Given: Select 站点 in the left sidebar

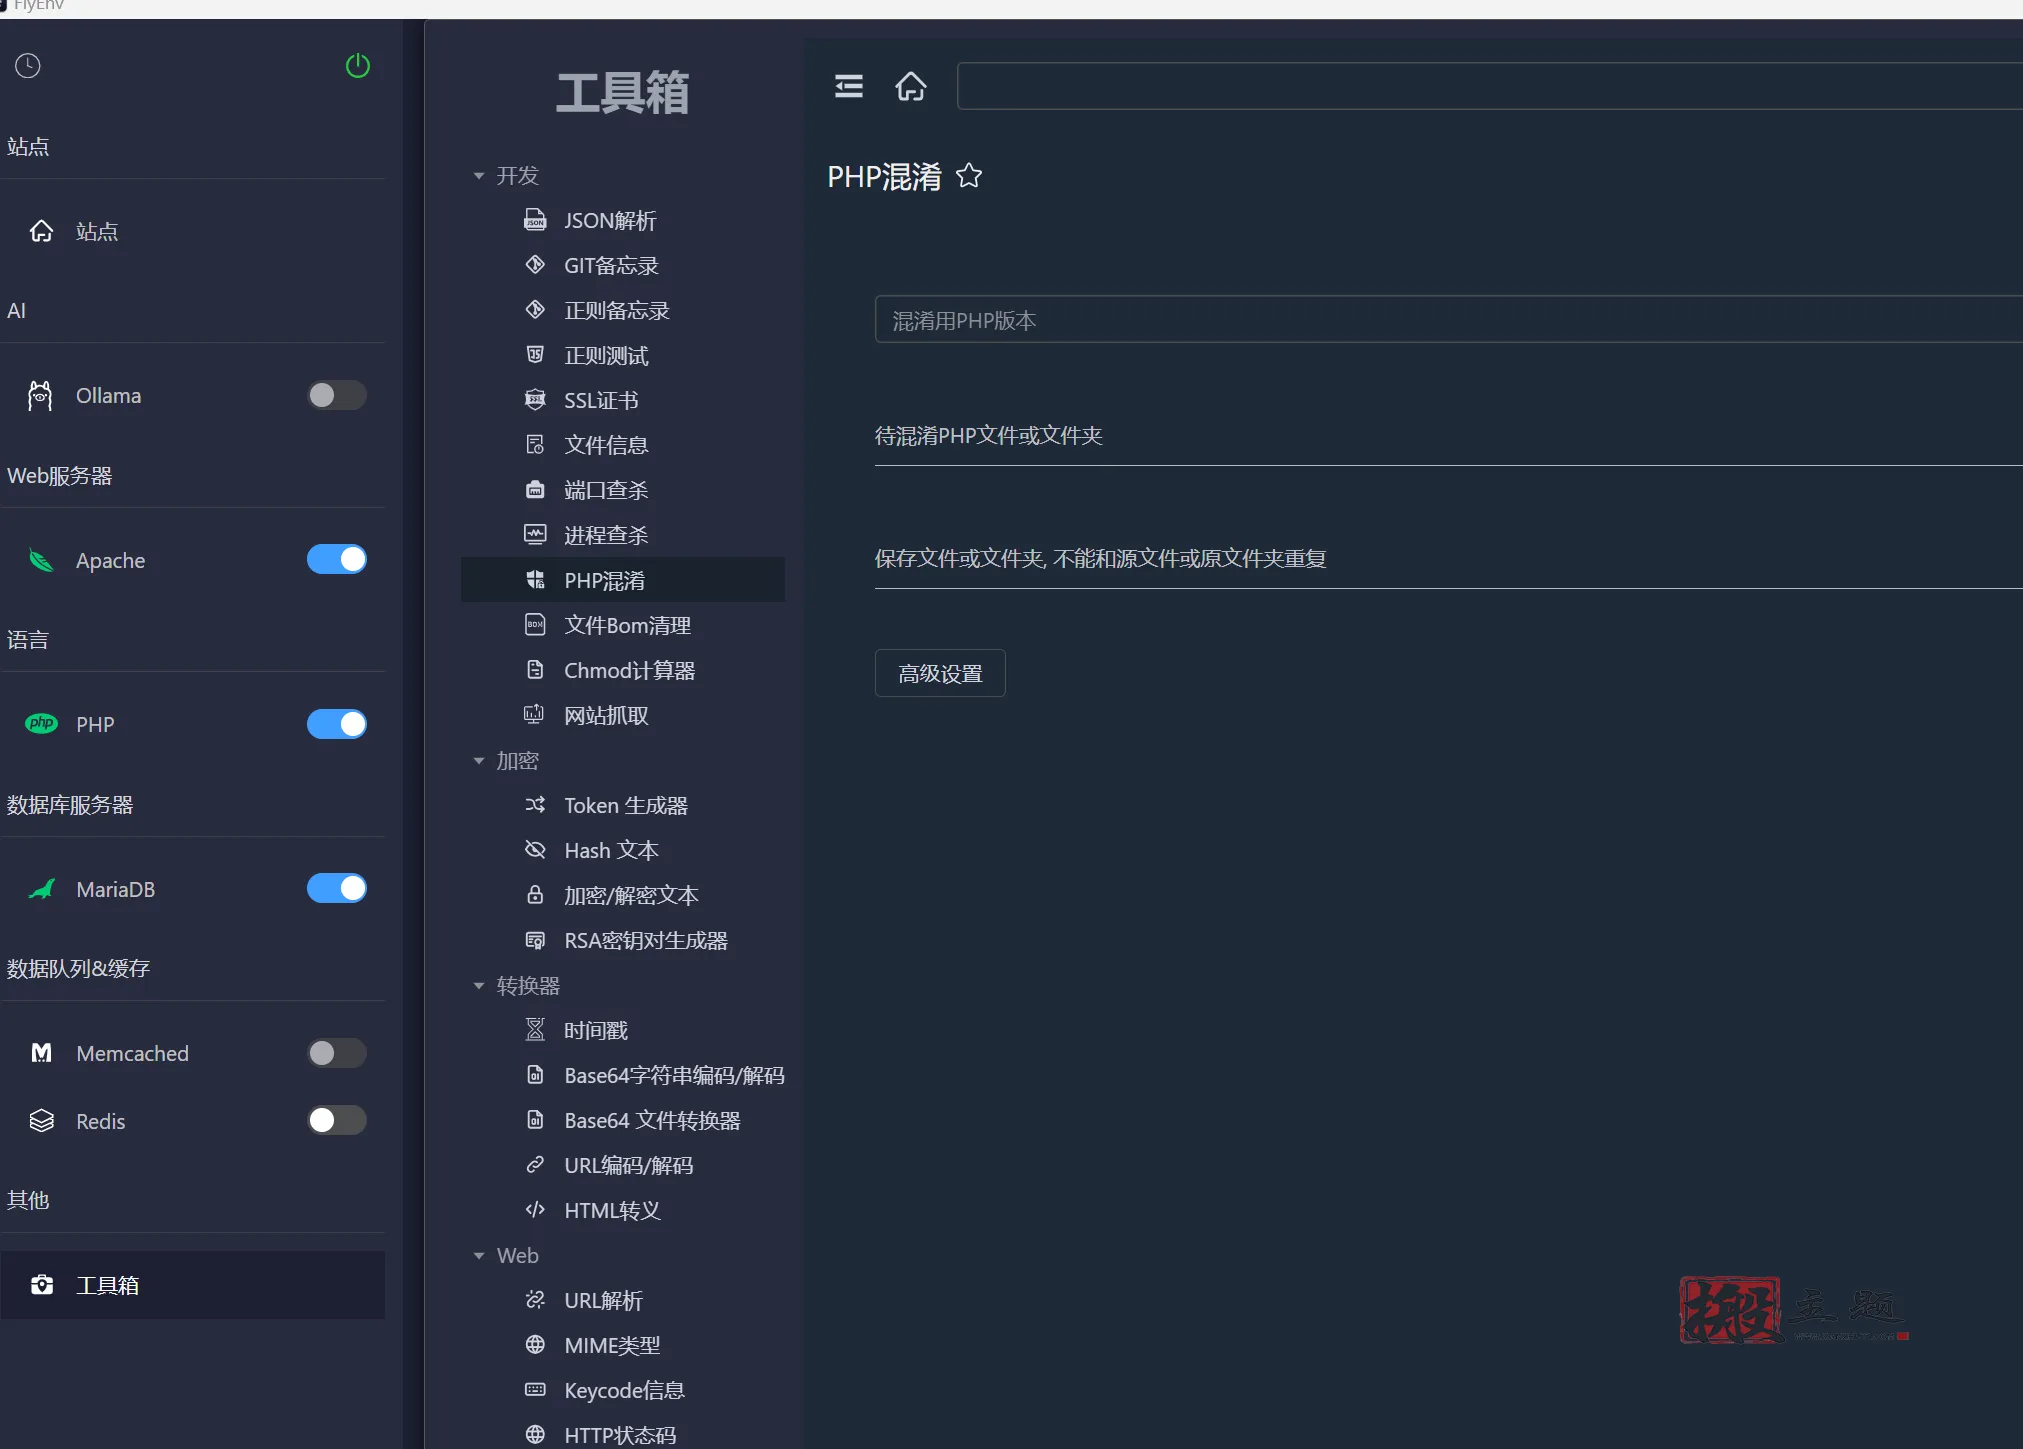Looking at the screenshot, I should [x=97, y=231].
